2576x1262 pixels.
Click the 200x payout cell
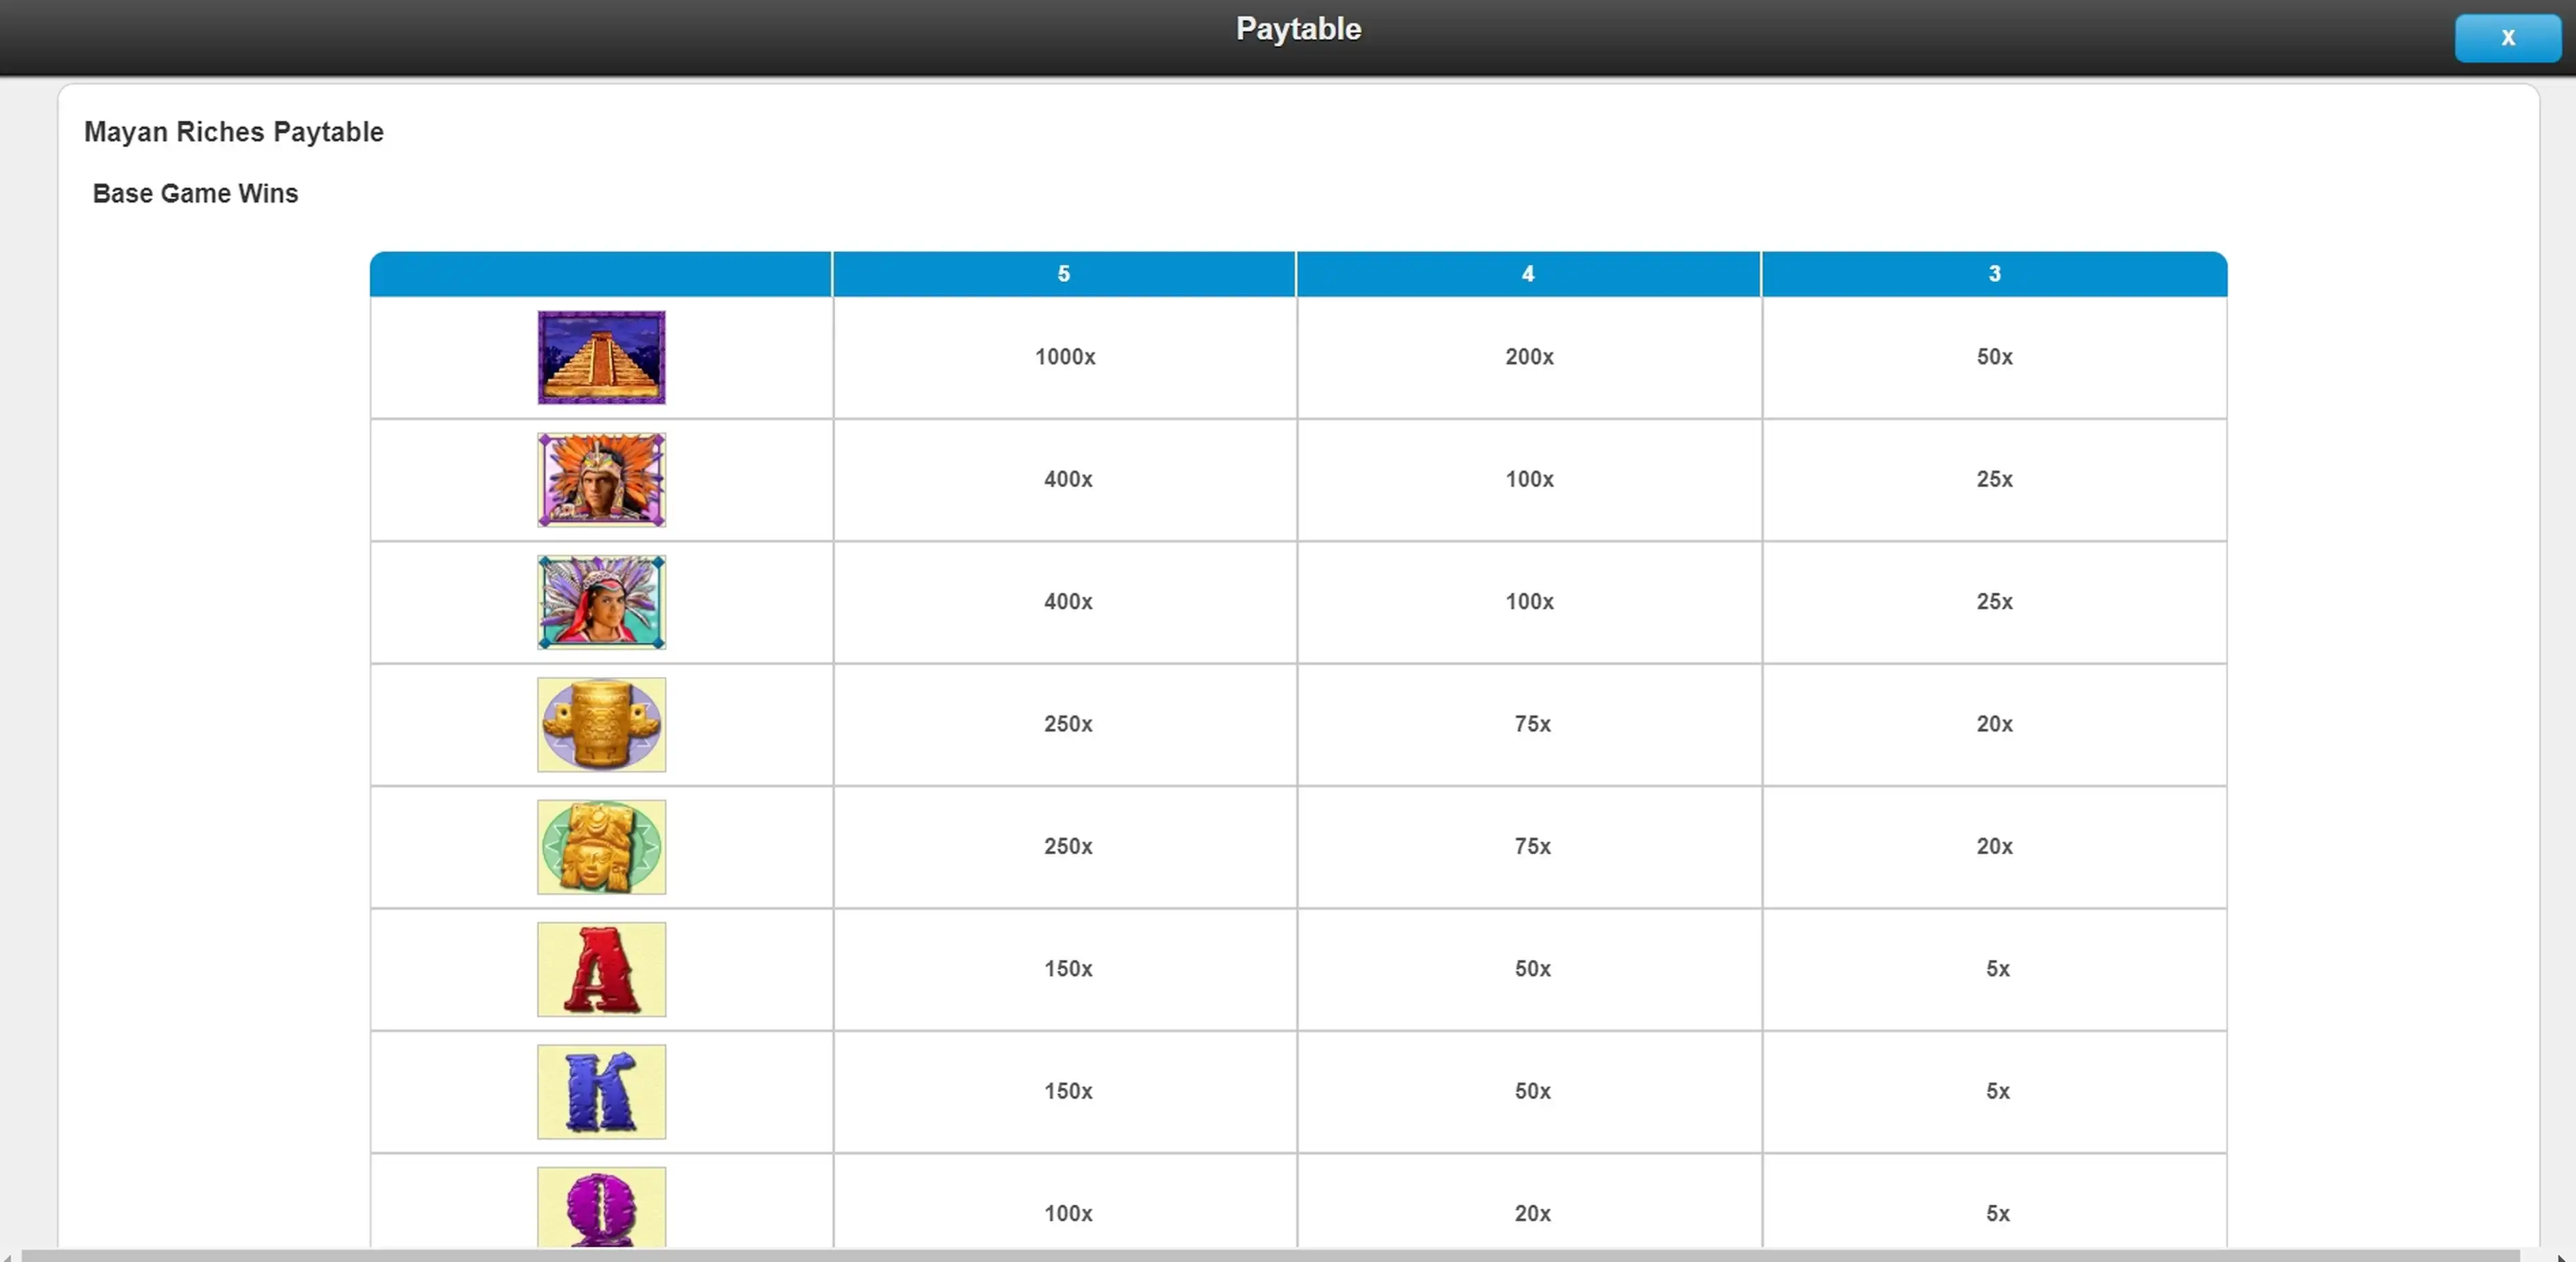[1529, 357]
